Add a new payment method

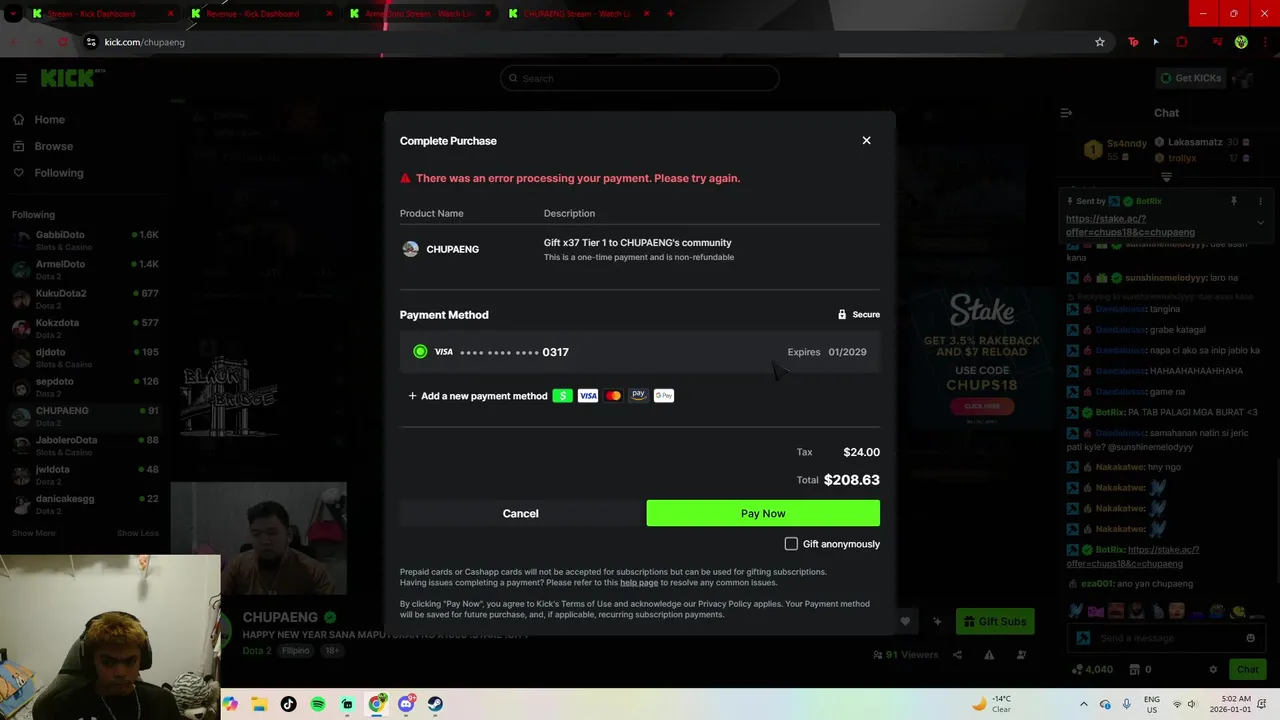click(x=478, y=396)
